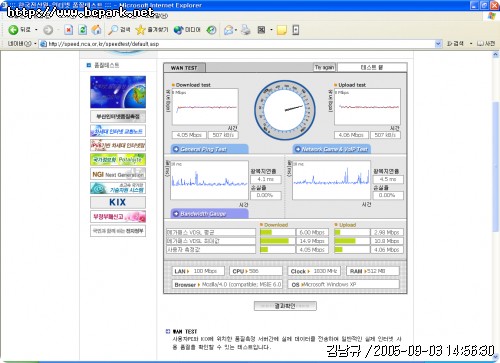Select the WAN TEST tab
The image size is (500, 363).
pos(184,68)
